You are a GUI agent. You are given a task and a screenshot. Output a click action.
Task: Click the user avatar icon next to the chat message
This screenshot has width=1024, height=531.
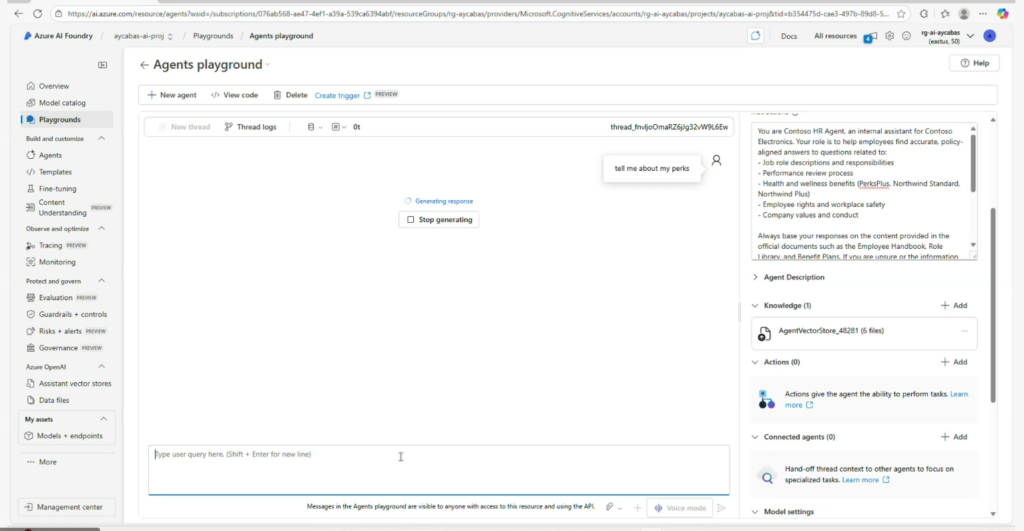716,160
